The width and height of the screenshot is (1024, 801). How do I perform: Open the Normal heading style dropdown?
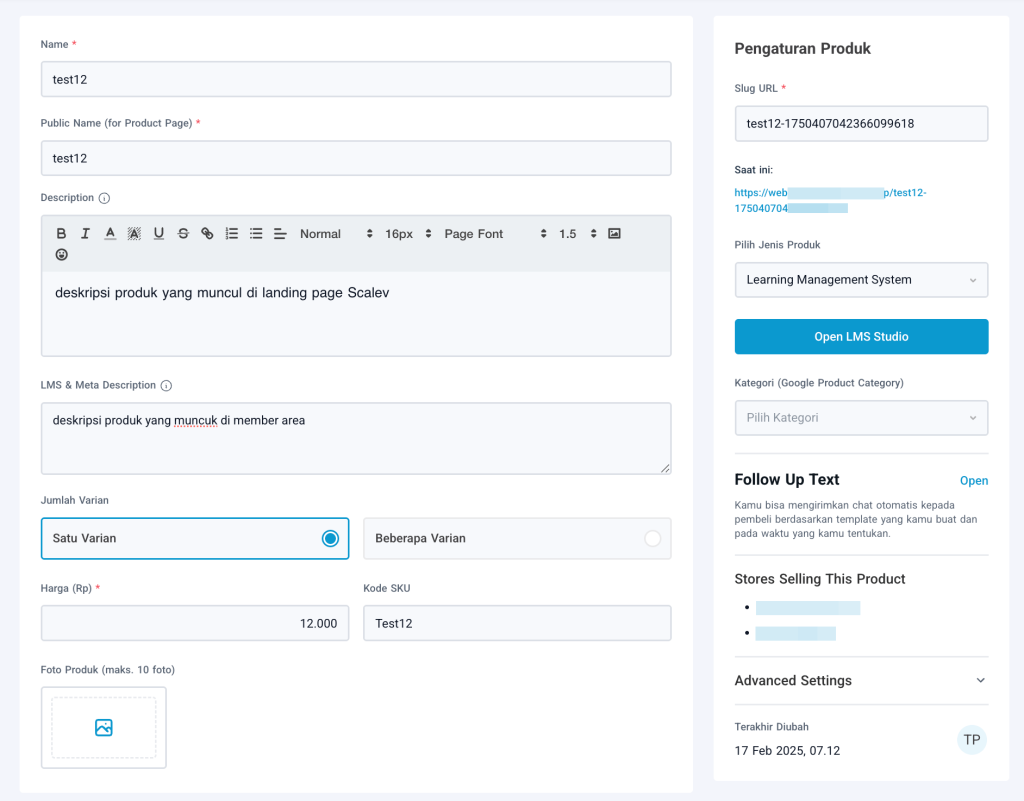point(336,234)
